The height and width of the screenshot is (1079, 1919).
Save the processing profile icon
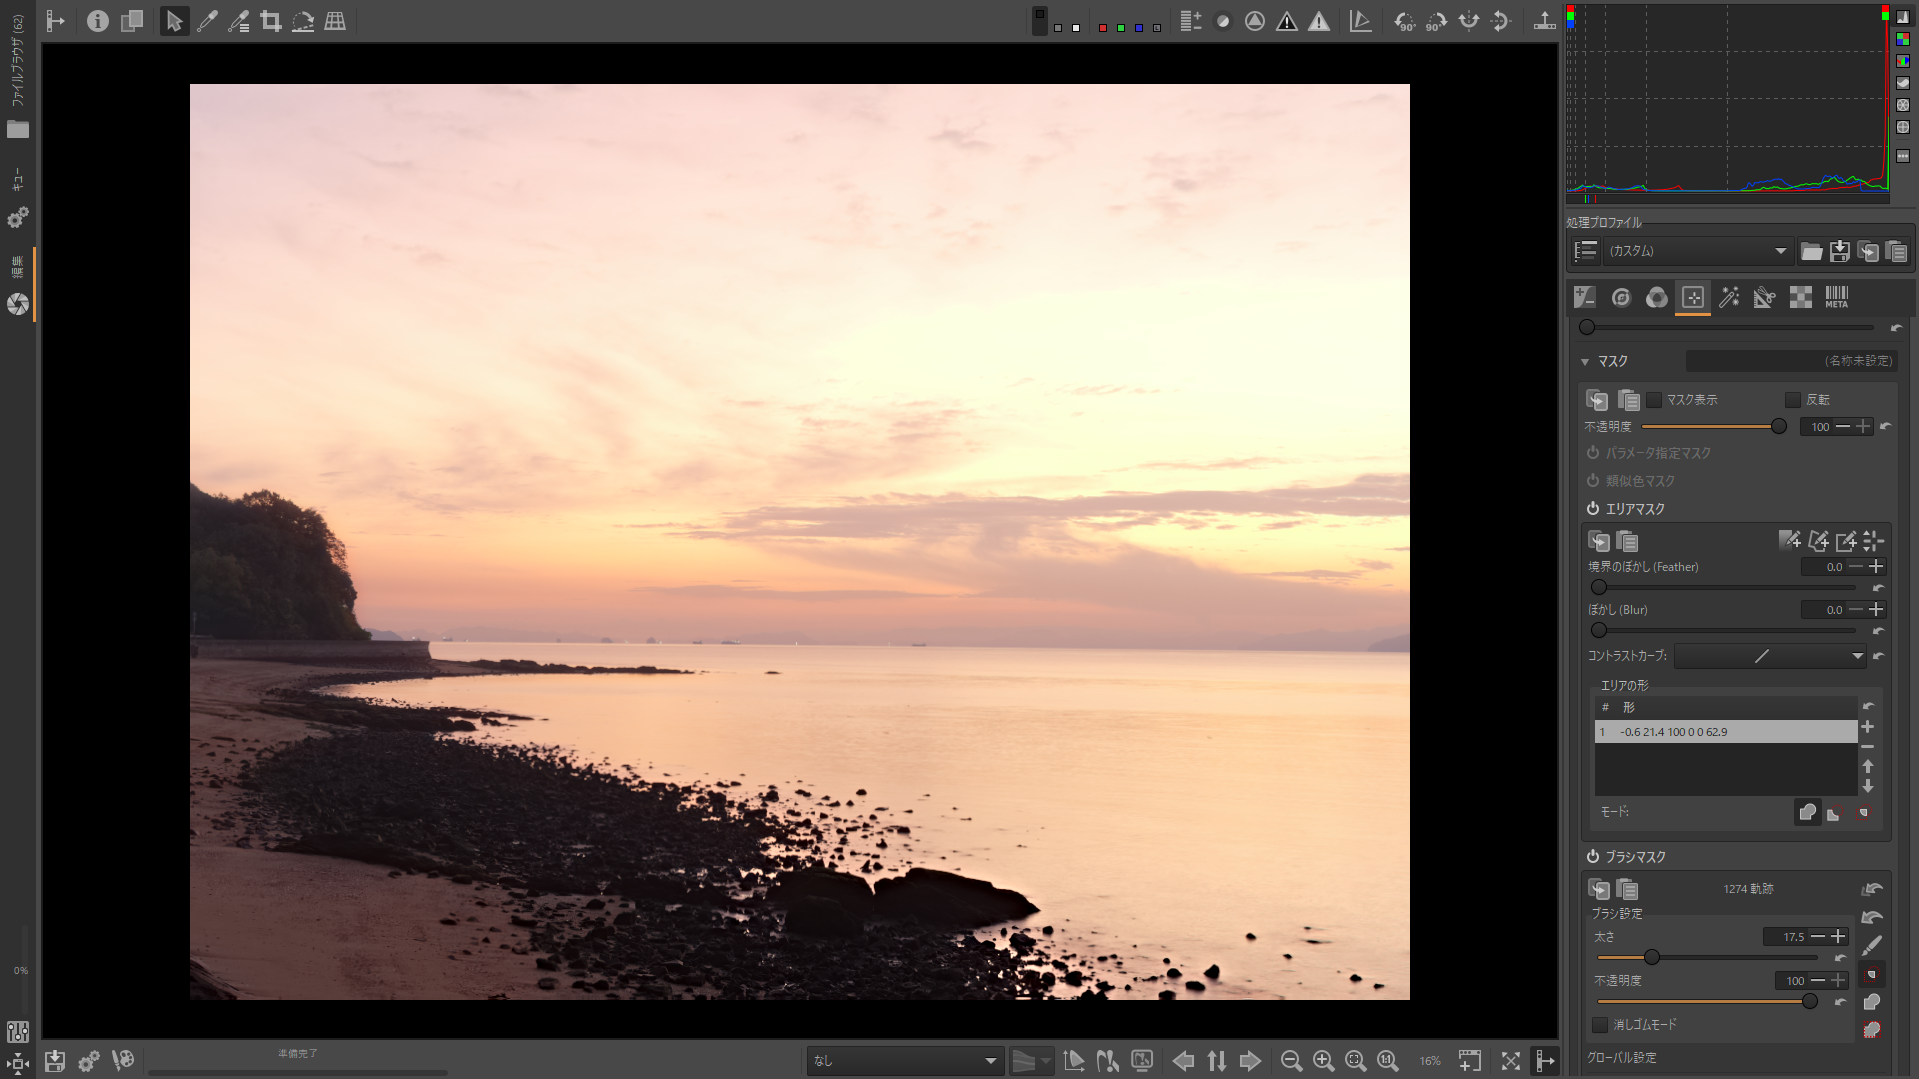(1839, 251)
